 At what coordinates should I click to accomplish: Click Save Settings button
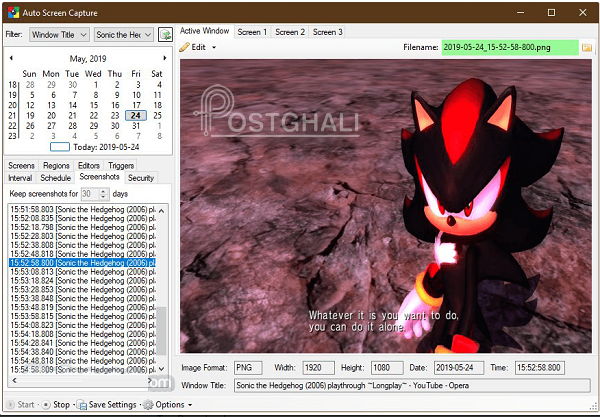(107, 404)
